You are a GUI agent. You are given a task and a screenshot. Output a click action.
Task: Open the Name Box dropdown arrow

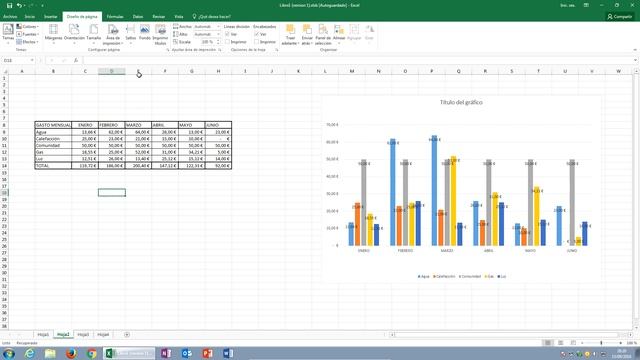point(32,60)
